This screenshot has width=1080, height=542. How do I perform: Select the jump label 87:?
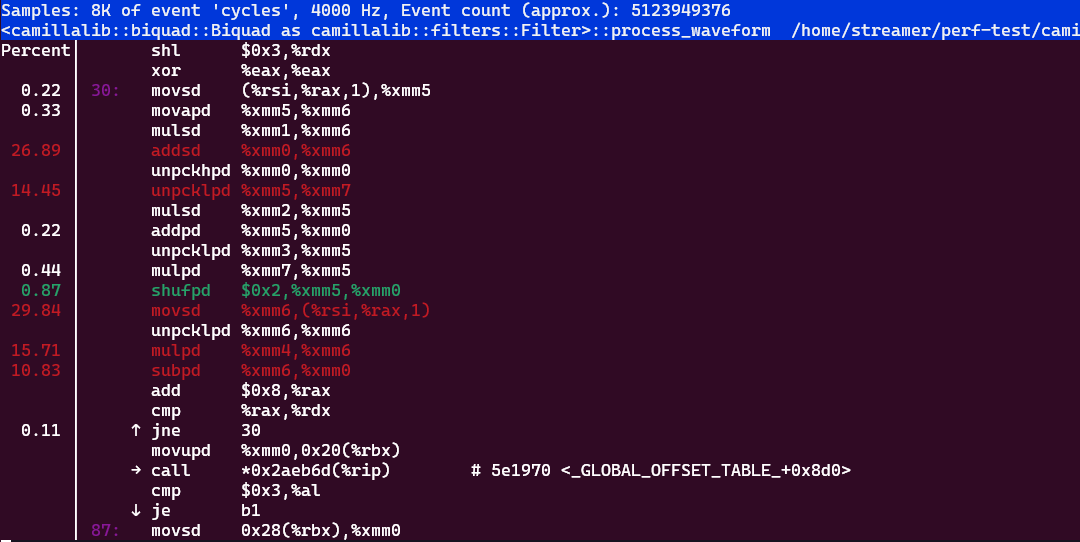click(x=105, y=530)
